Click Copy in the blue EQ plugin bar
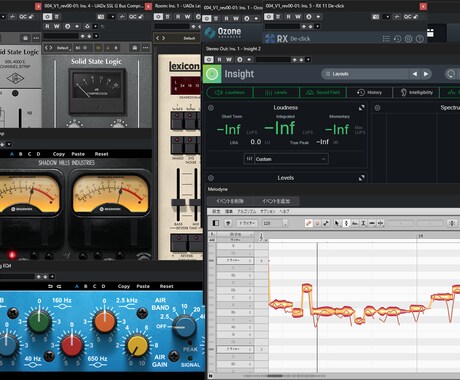Viewport: 460px width, 380px height. [124, 286]
